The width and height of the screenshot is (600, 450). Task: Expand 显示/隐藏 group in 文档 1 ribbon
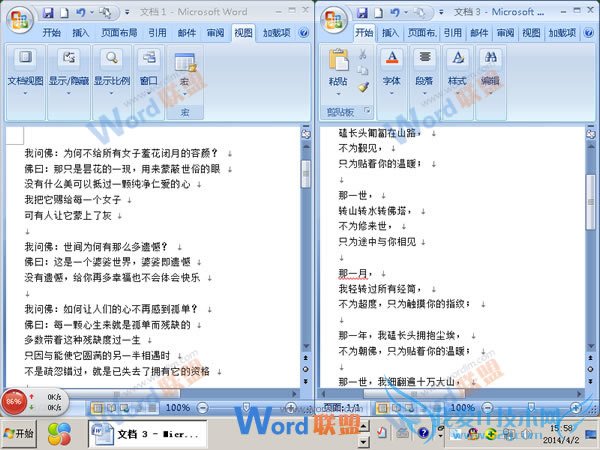pyautogui.click(x=69, y=82)
